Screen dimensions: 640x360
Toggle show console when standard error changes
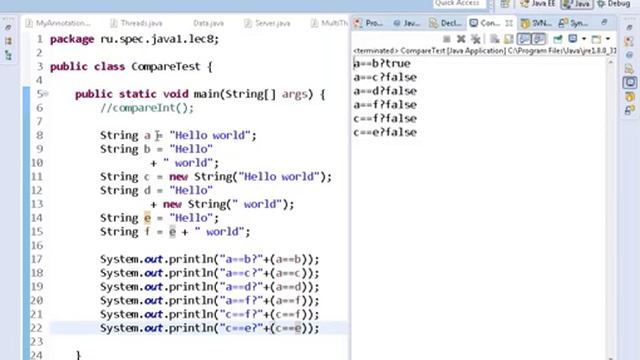539,39
